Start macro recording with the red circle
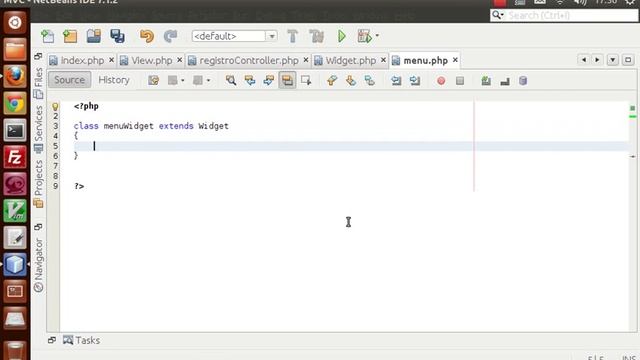This screenshot has width=640, height=360. point(441,81)
